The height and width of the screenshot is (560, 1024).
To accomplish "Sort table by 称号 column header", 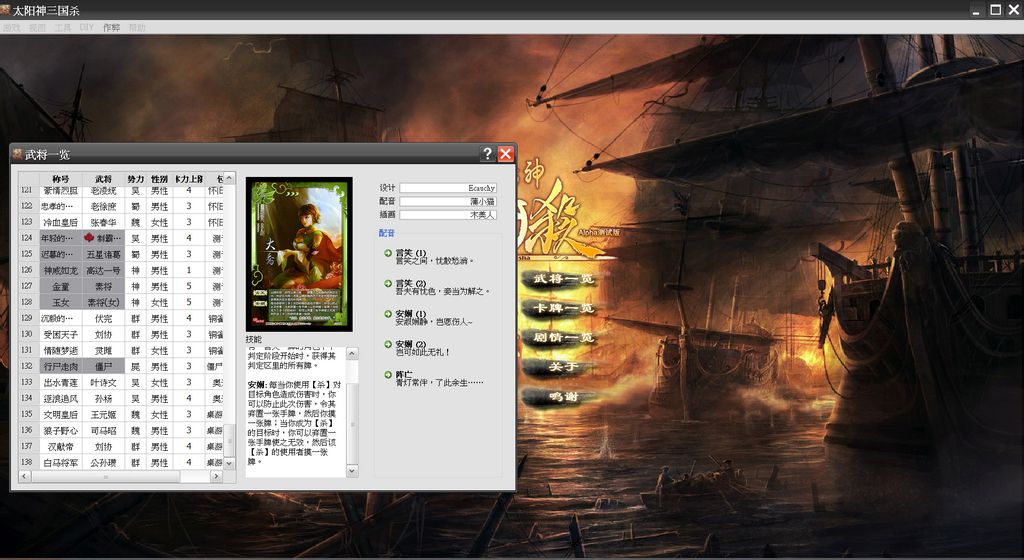I will point(61,179).
